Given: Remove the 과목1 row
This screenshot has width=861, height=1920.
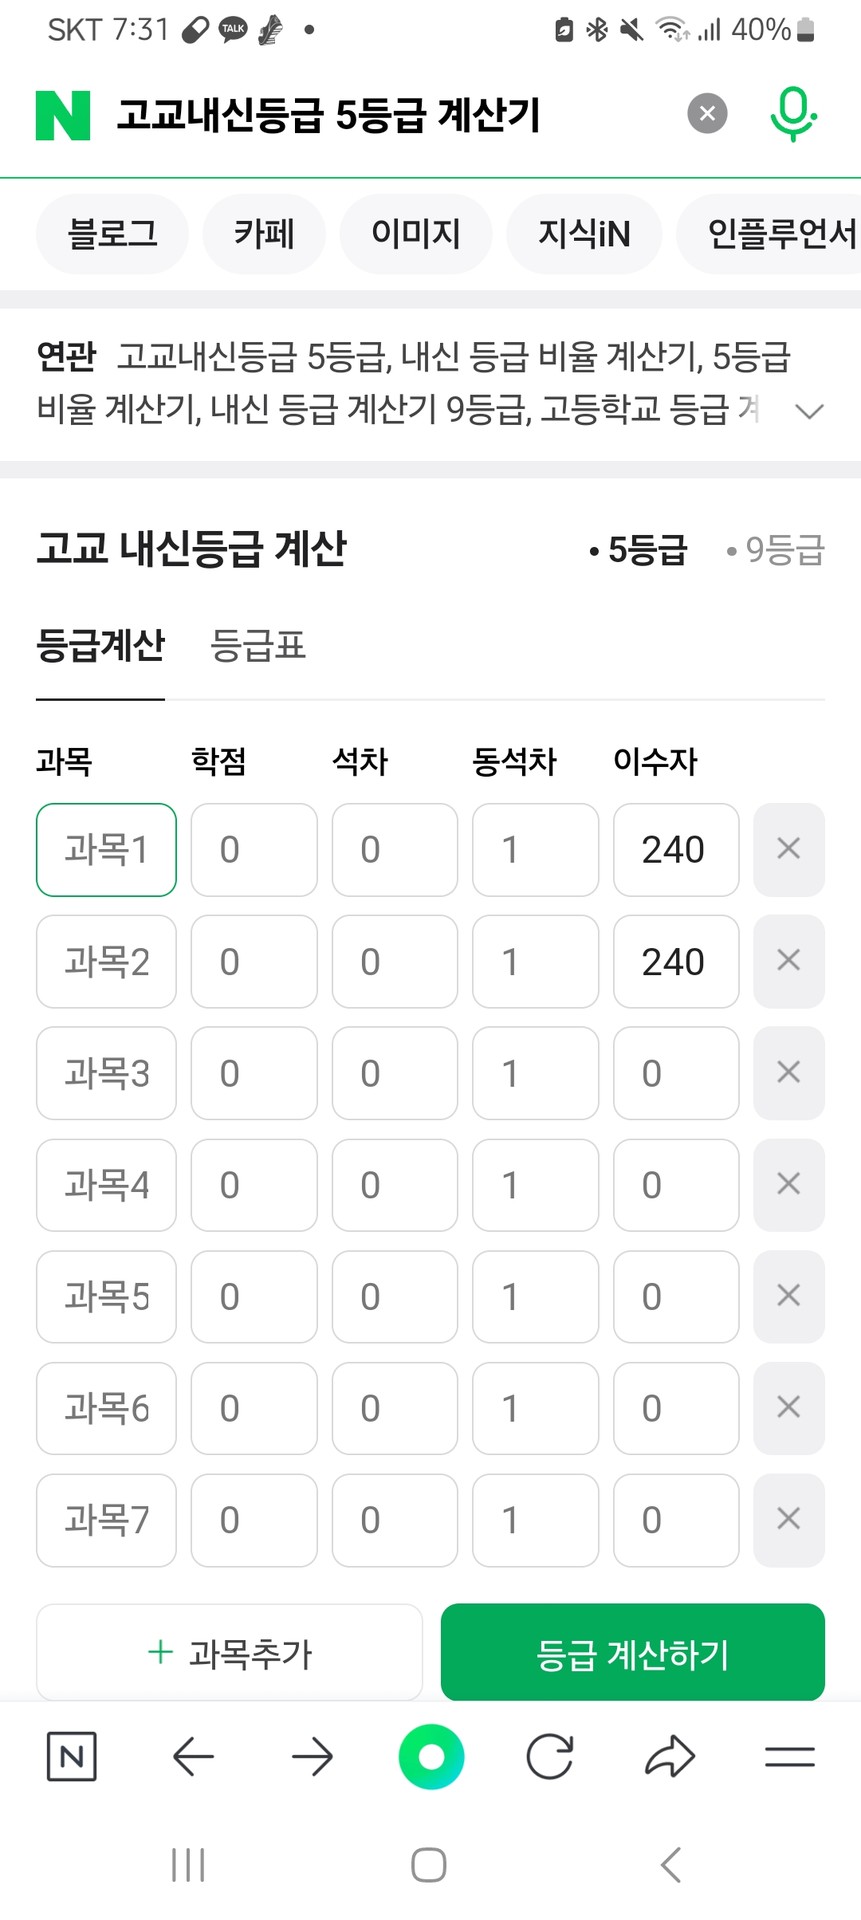Looking at the screenshot, I should point(788,849).
